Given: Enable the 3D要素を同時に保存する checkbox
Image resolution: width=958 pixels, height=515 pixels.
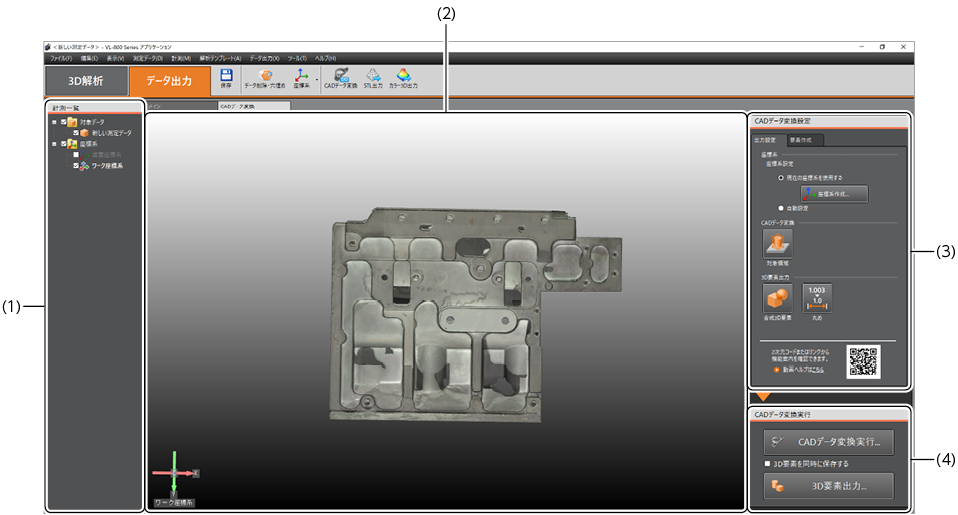Looking at the screenshot, I should tap(767, 464).
